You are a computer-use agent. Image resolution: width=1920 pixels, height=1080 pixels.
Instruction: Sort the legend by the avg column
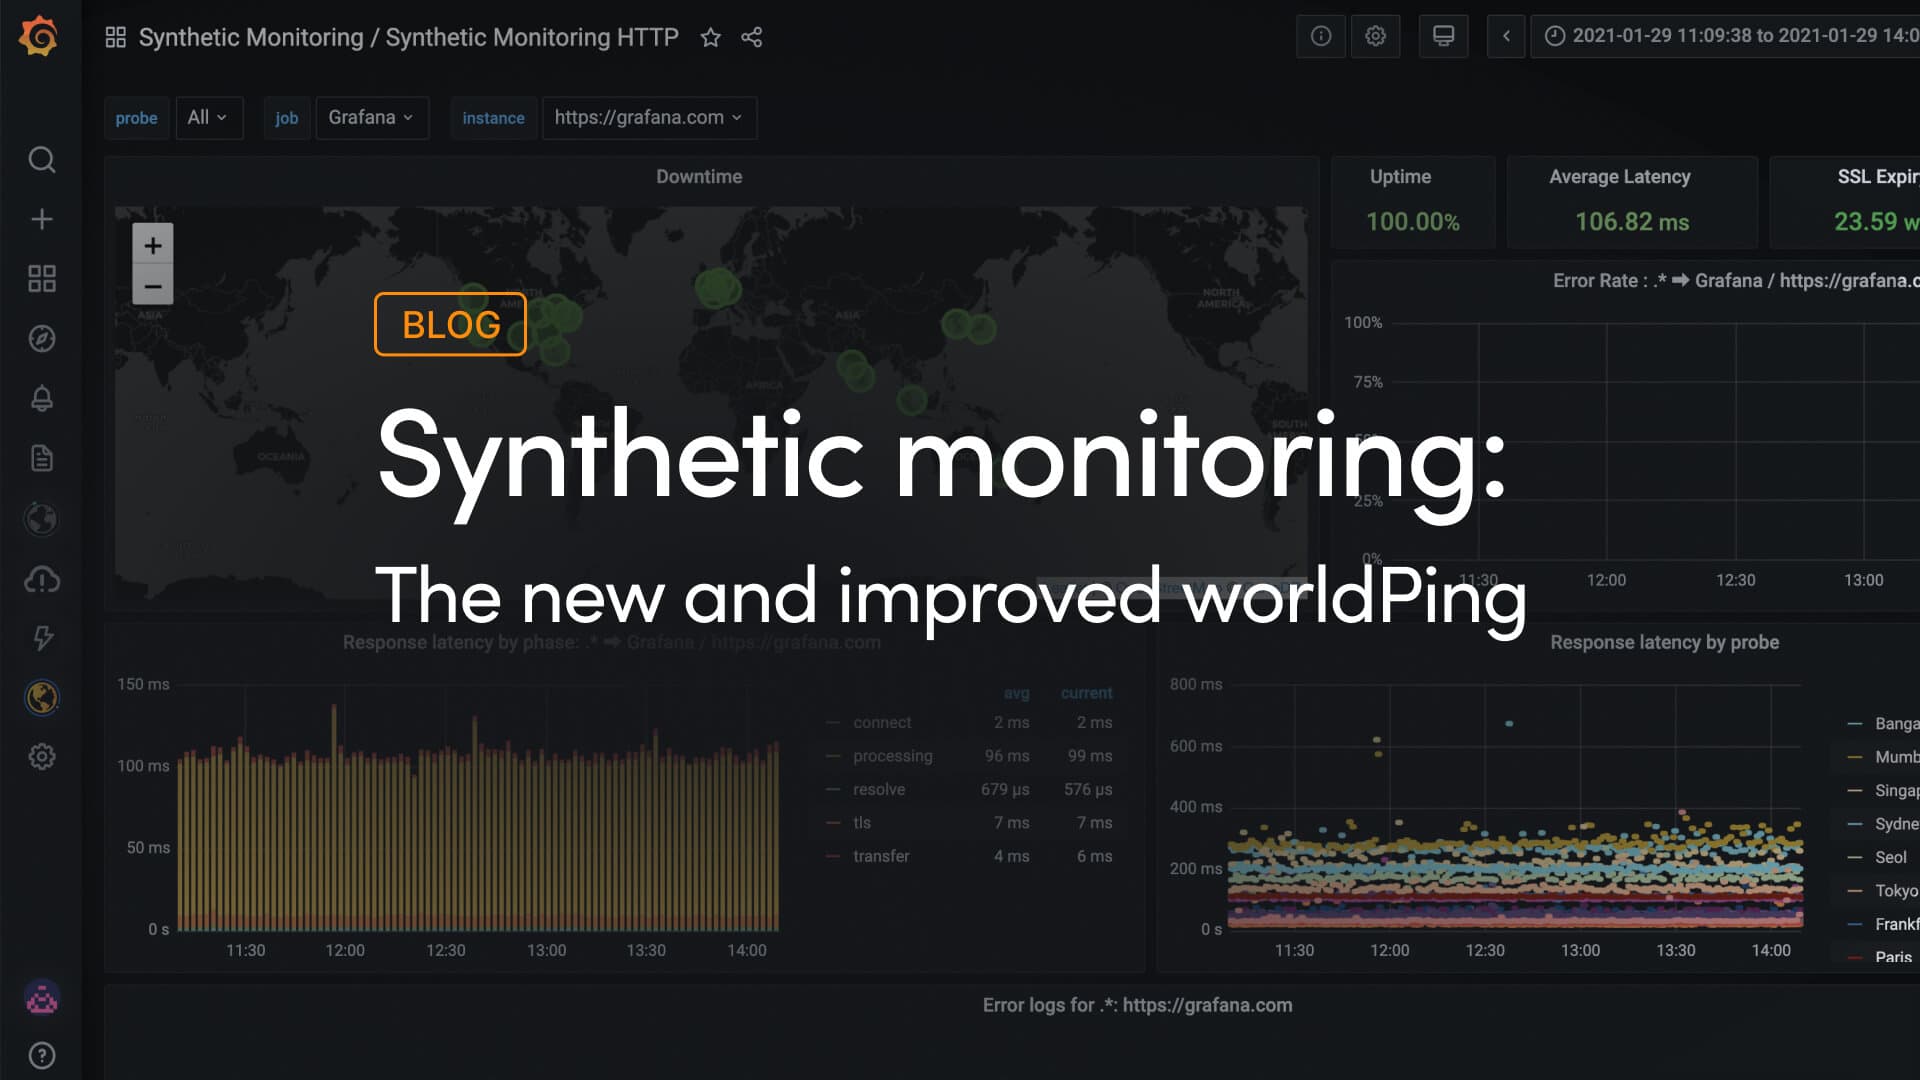click(x=1016, y=692)
